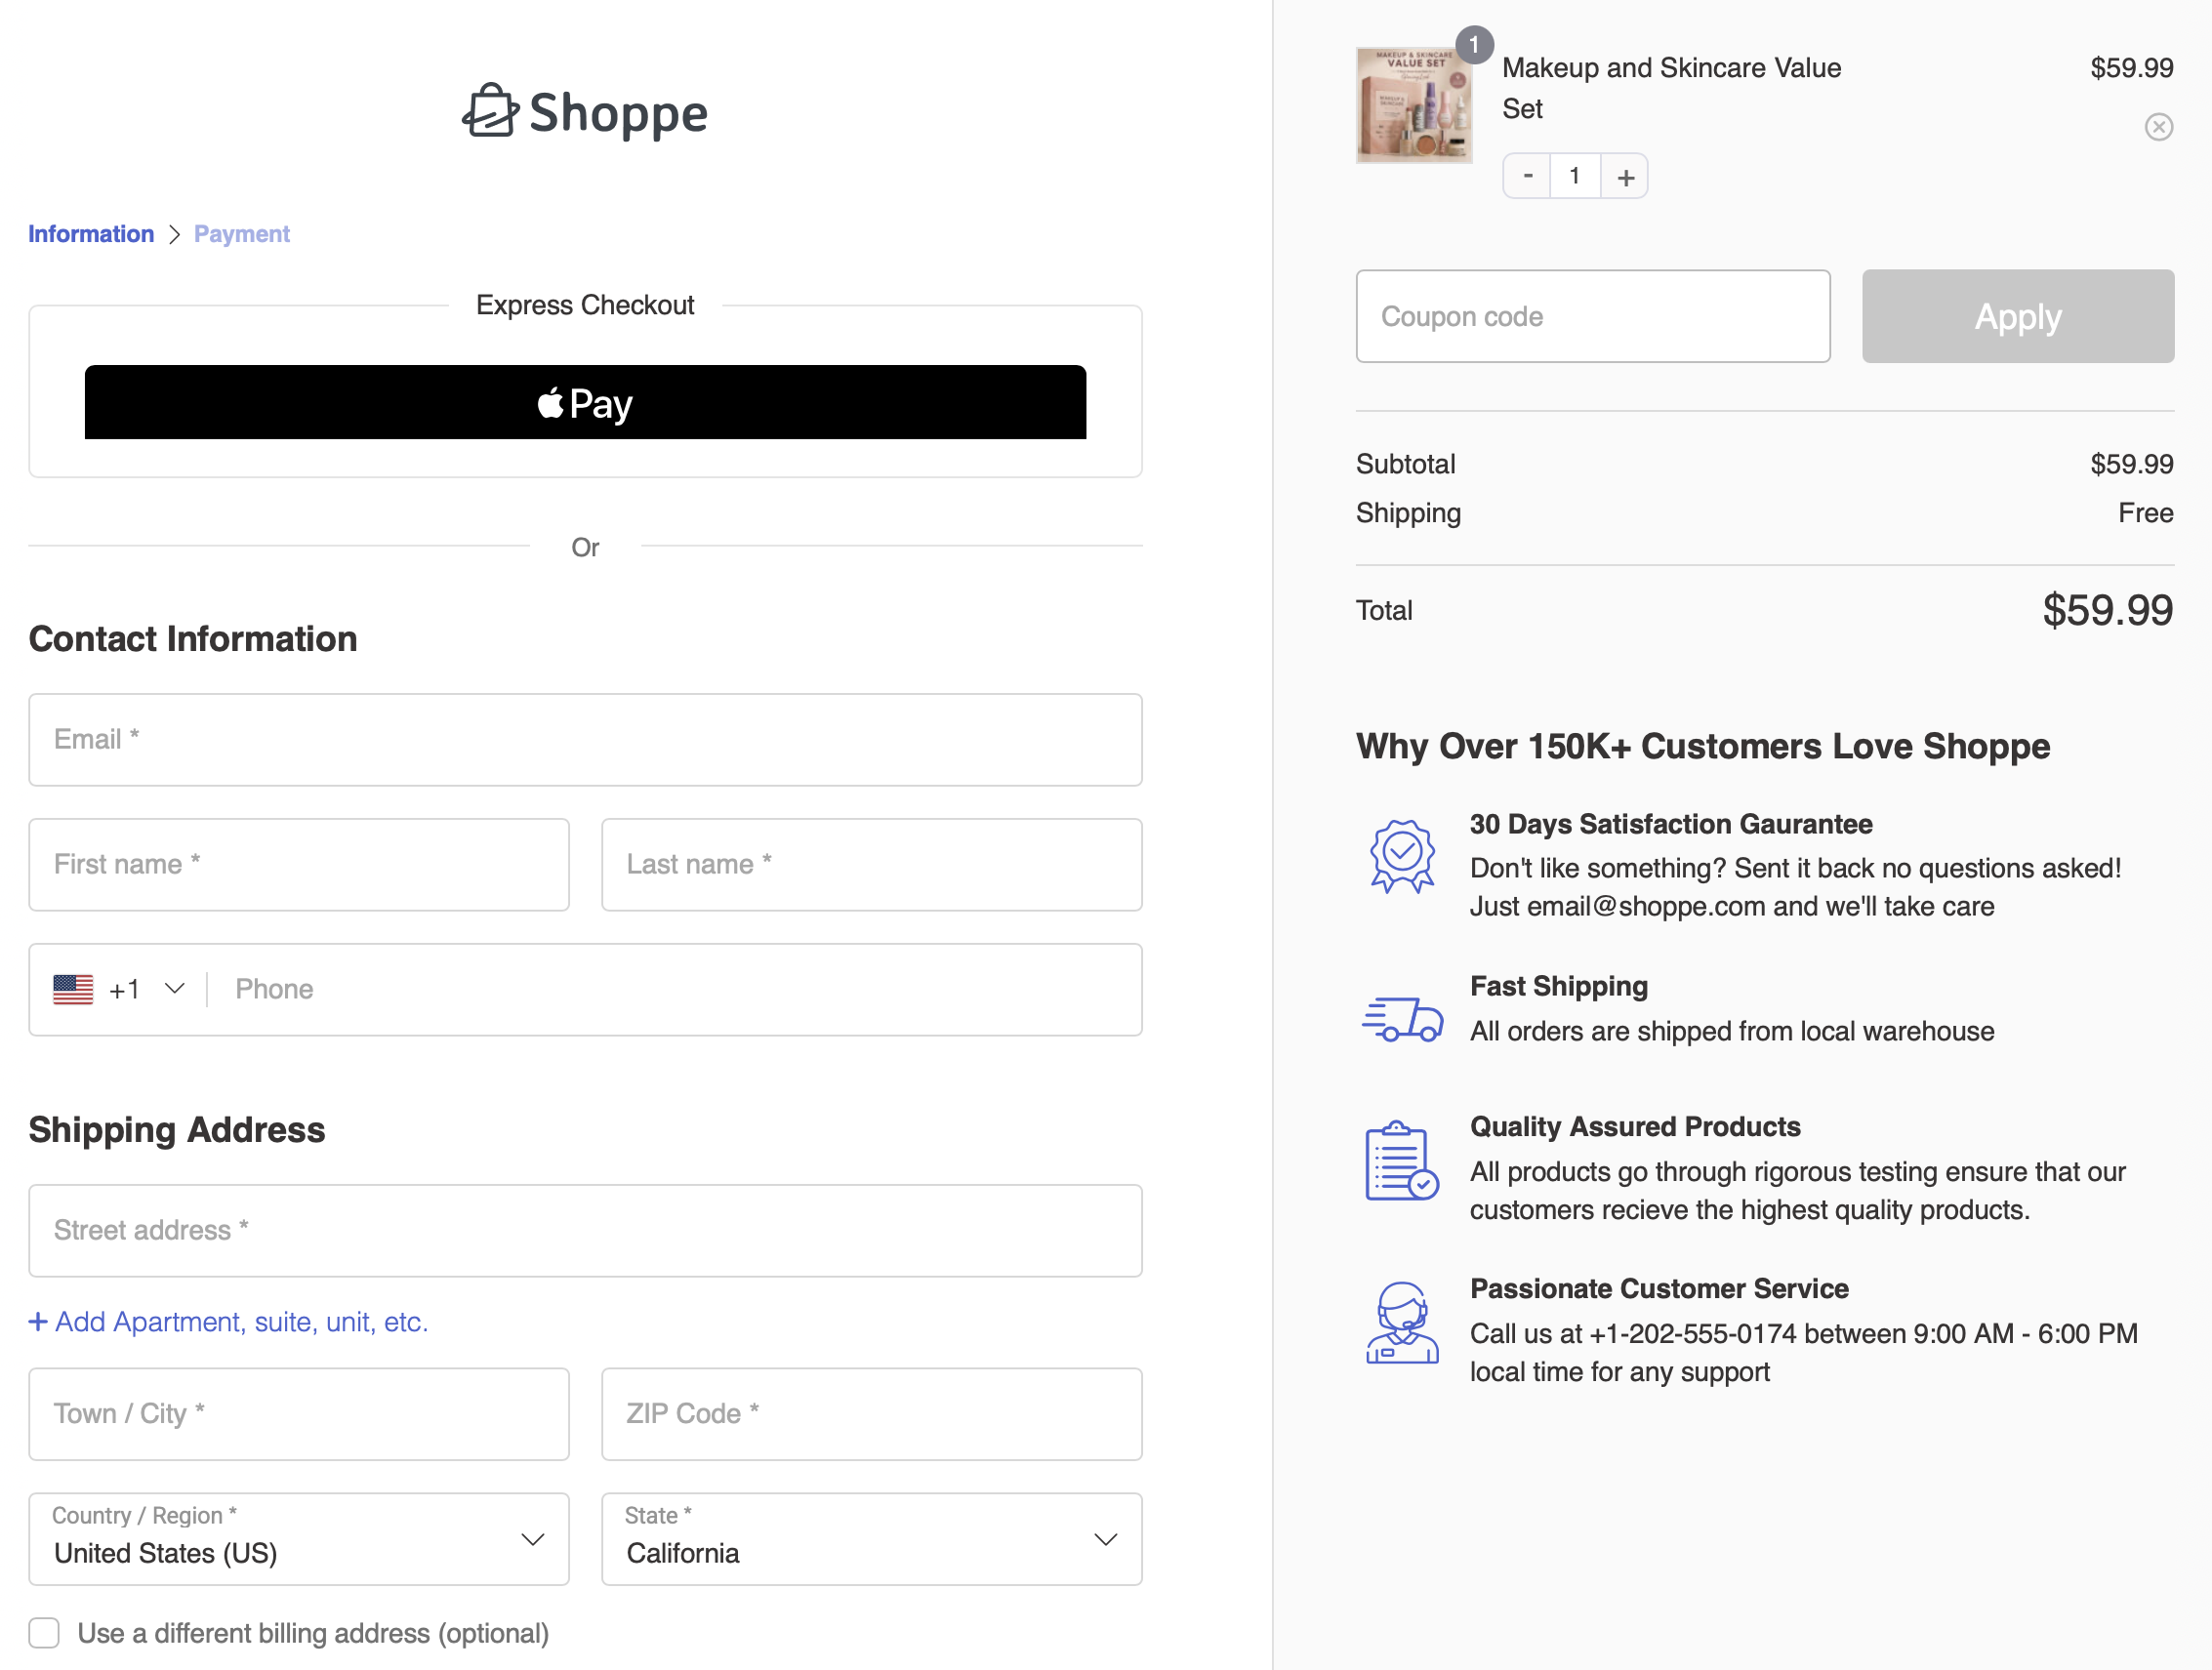
Task: Focus the Last name field
Action: click(871, 865)
